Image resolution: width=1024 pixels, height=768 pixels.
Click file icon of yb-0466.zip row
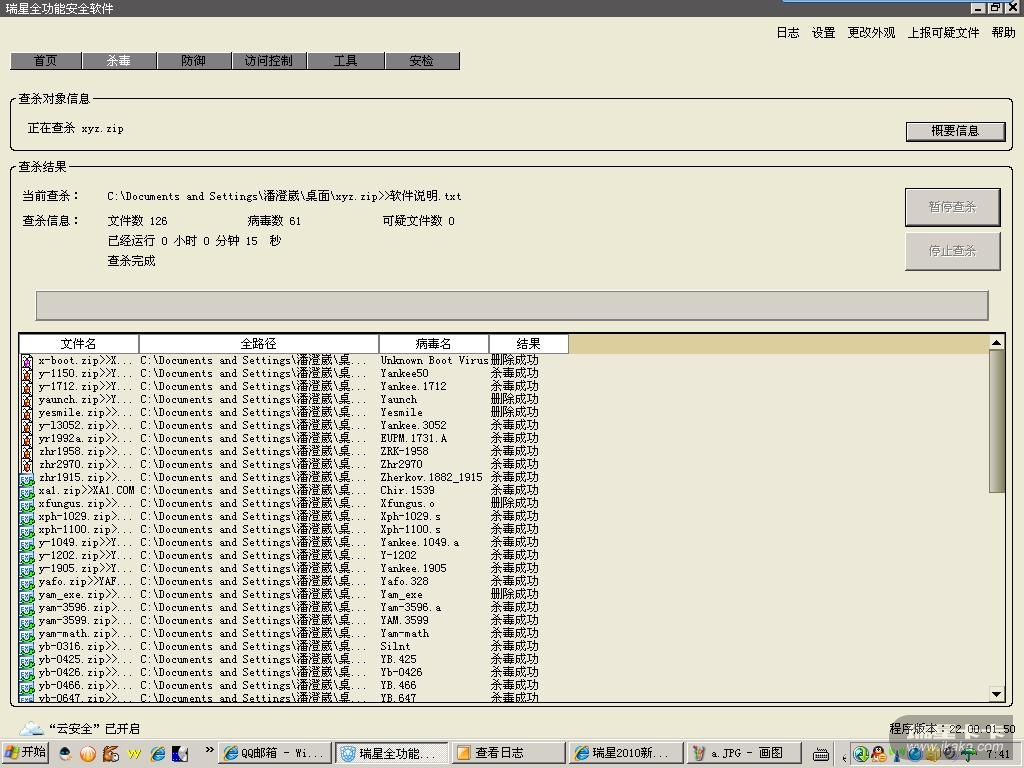[x=27, y=686]
